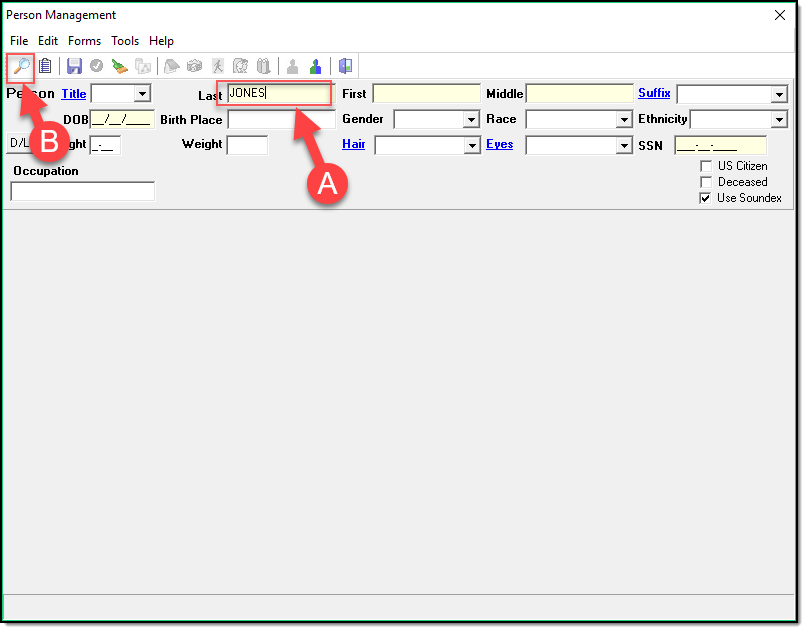The height and width of the screenshot is (631, 806).
Task: Click the exit door toolbar icon
Action: (x=345, y=67)
